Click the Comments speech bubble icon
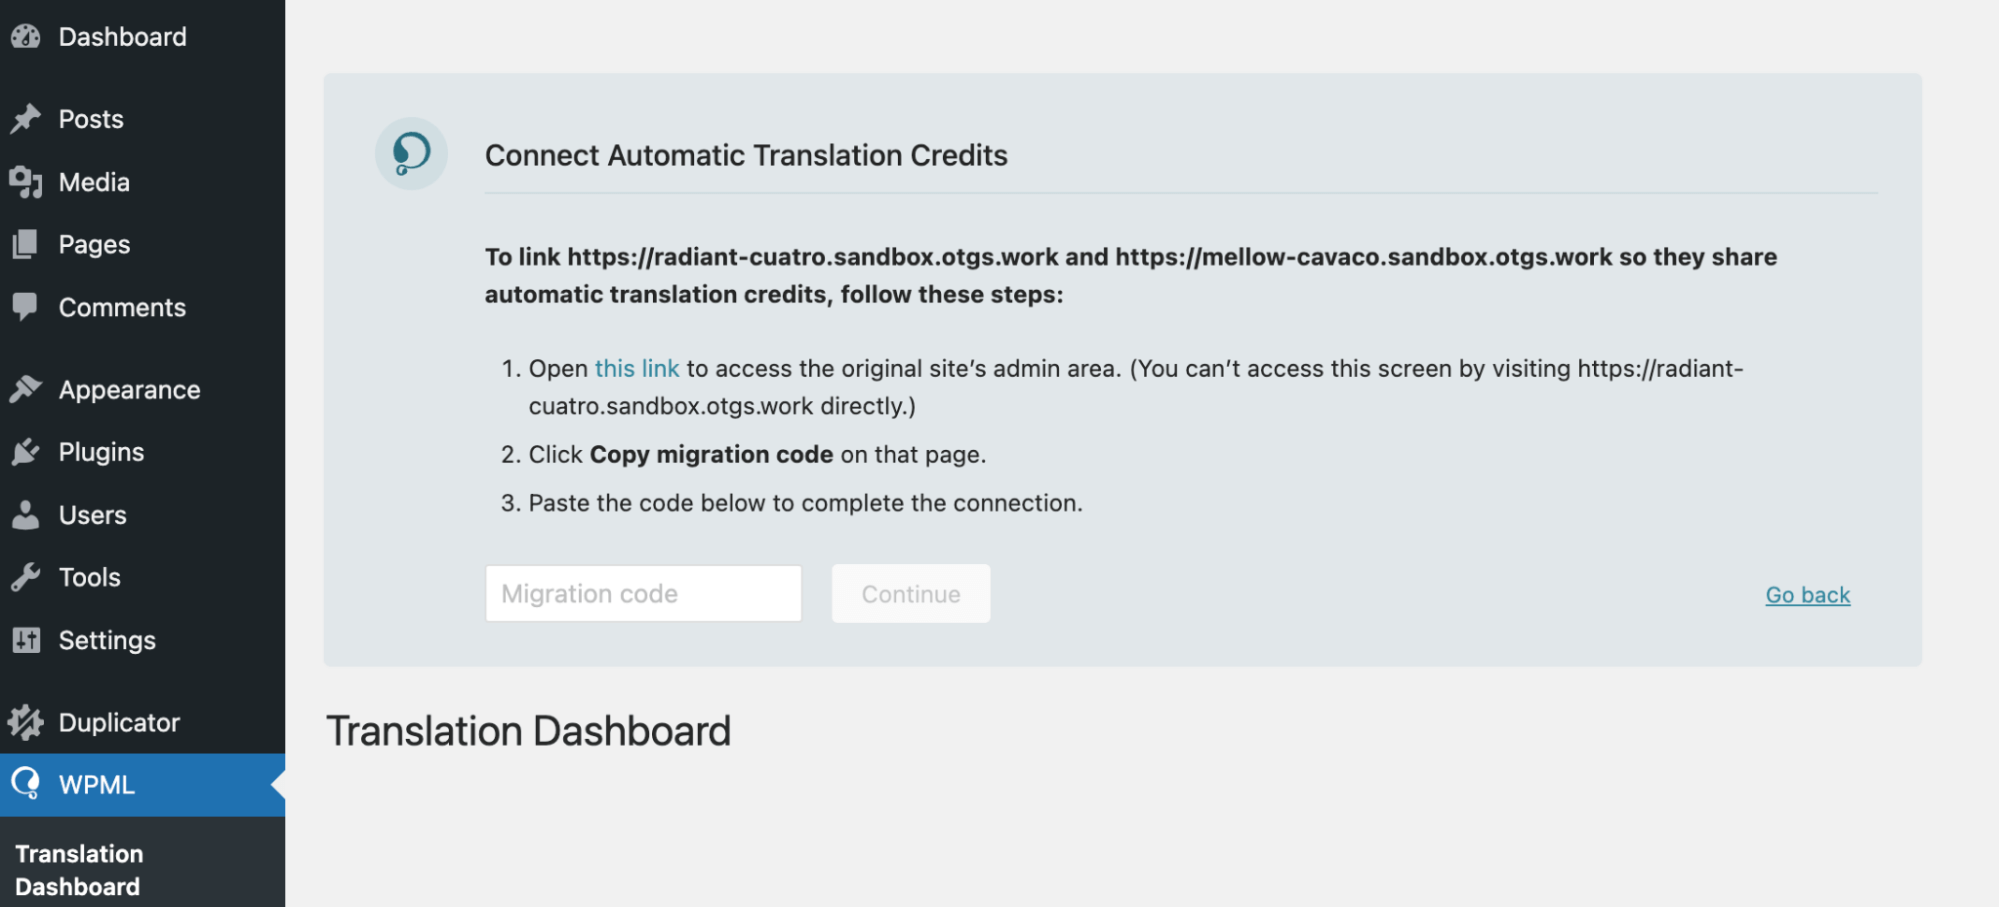The height and width of the screenshot is (907, 1999). point(26,306)
